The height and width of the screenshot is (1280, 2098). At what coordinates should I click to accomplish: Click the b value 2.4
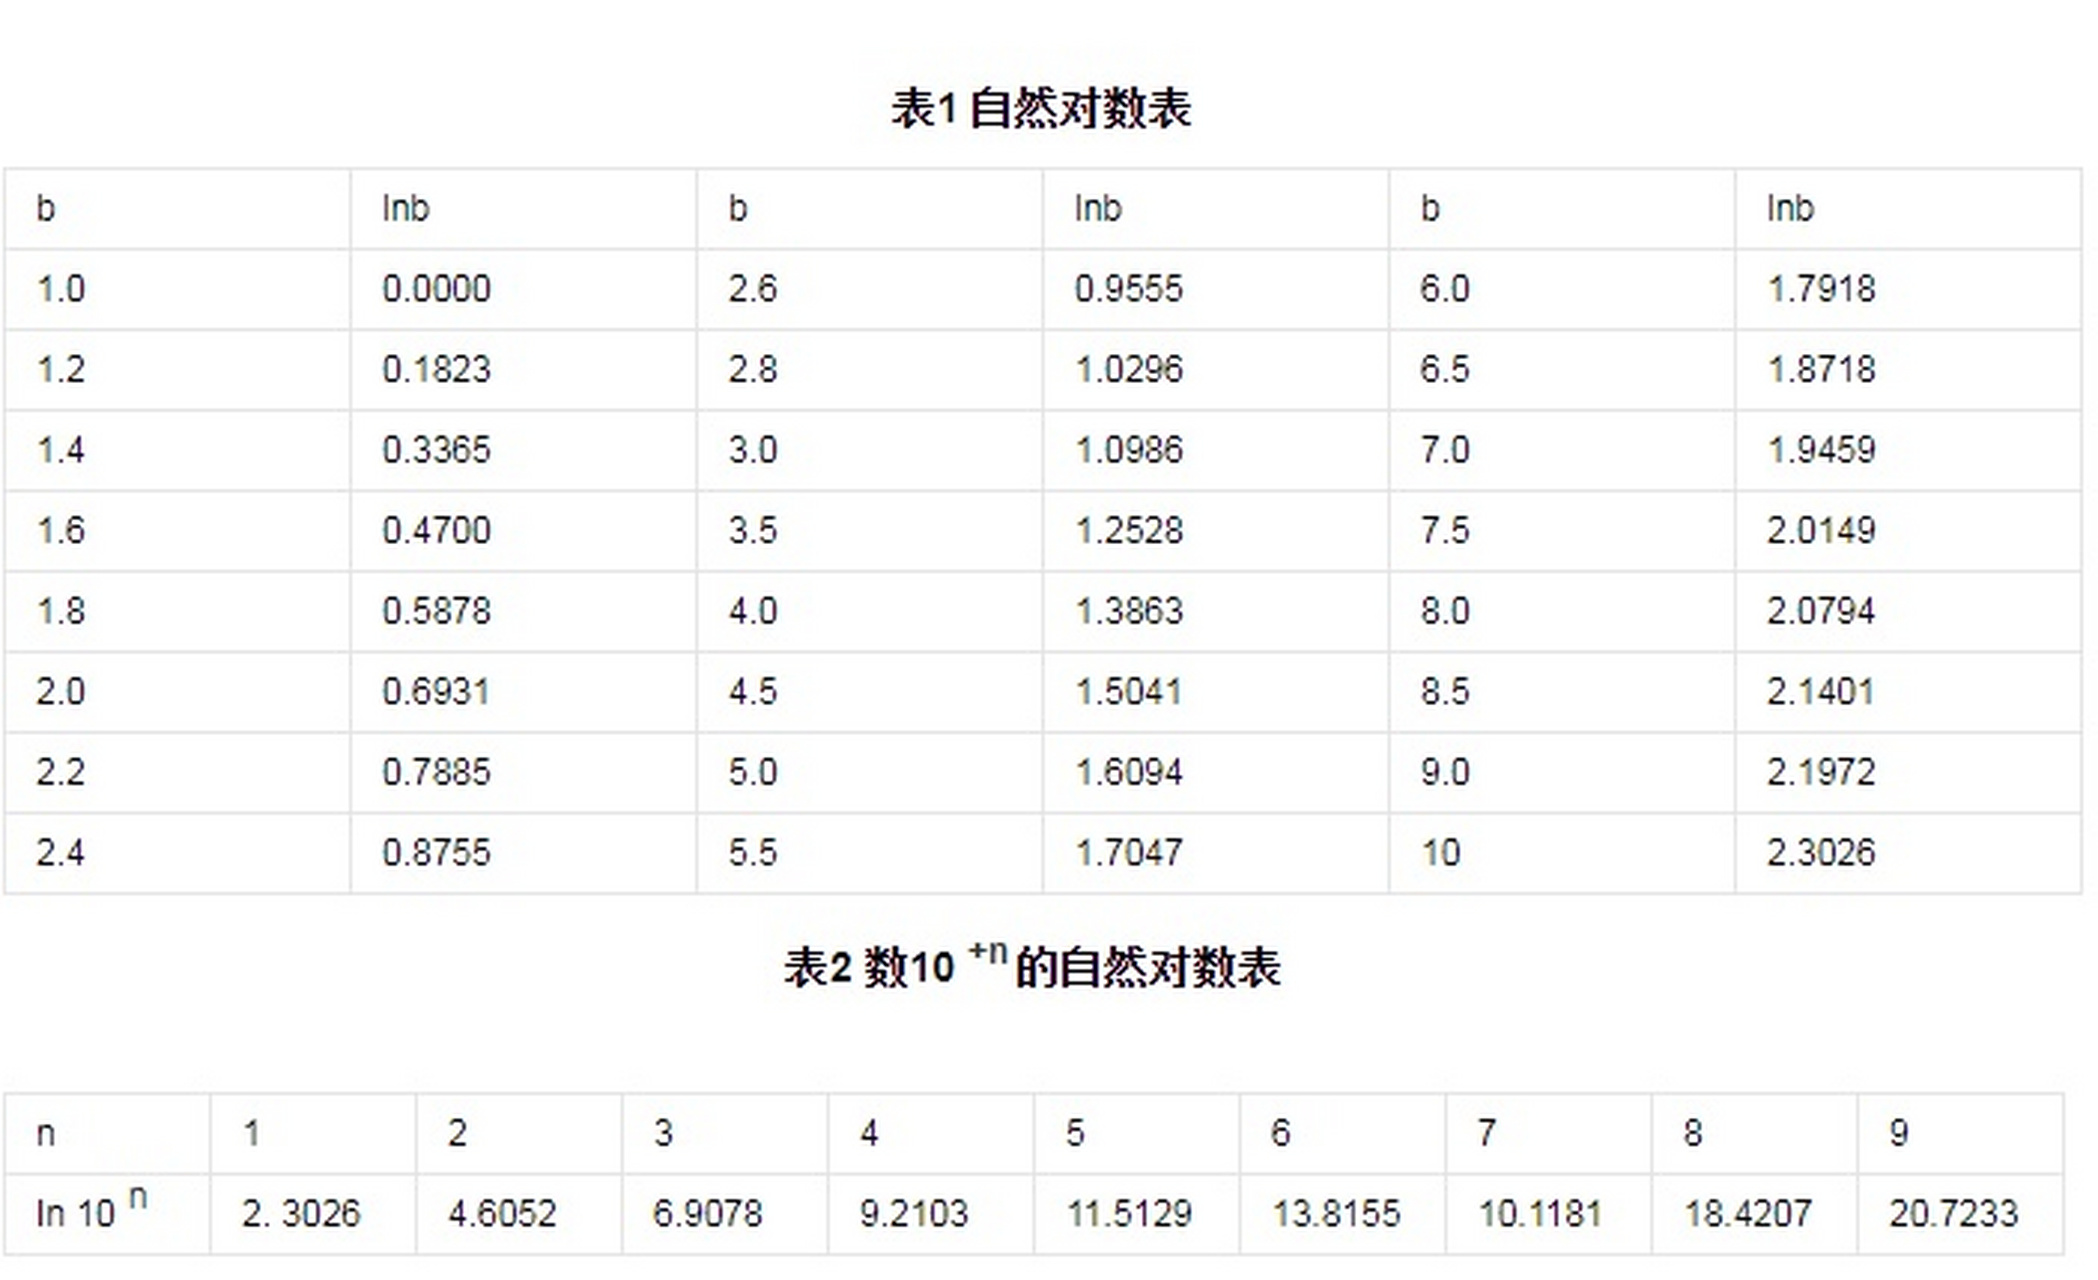[61, 853]
